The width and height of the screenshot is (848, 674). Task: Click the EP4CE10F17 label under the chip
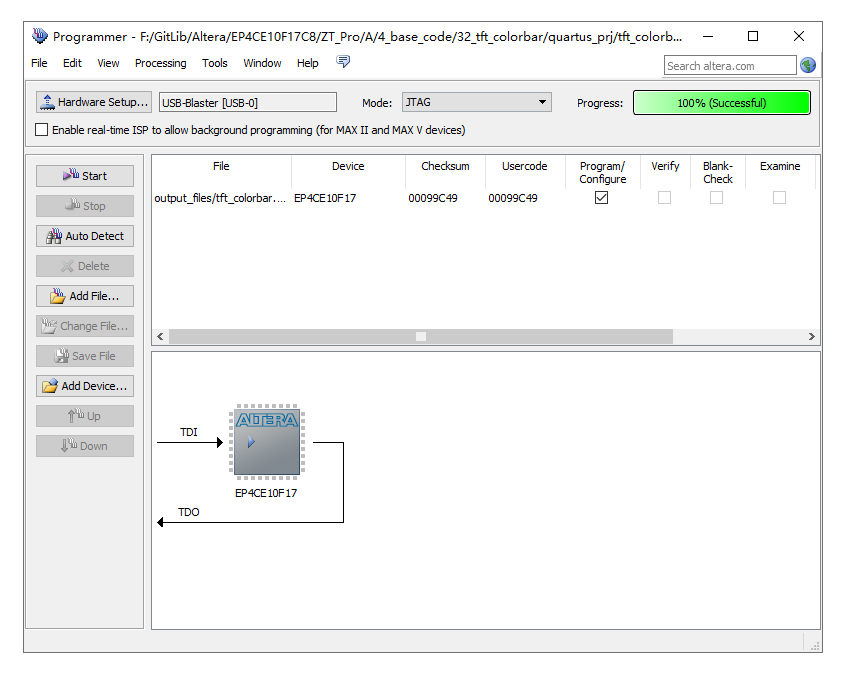[x=266, y=493]
